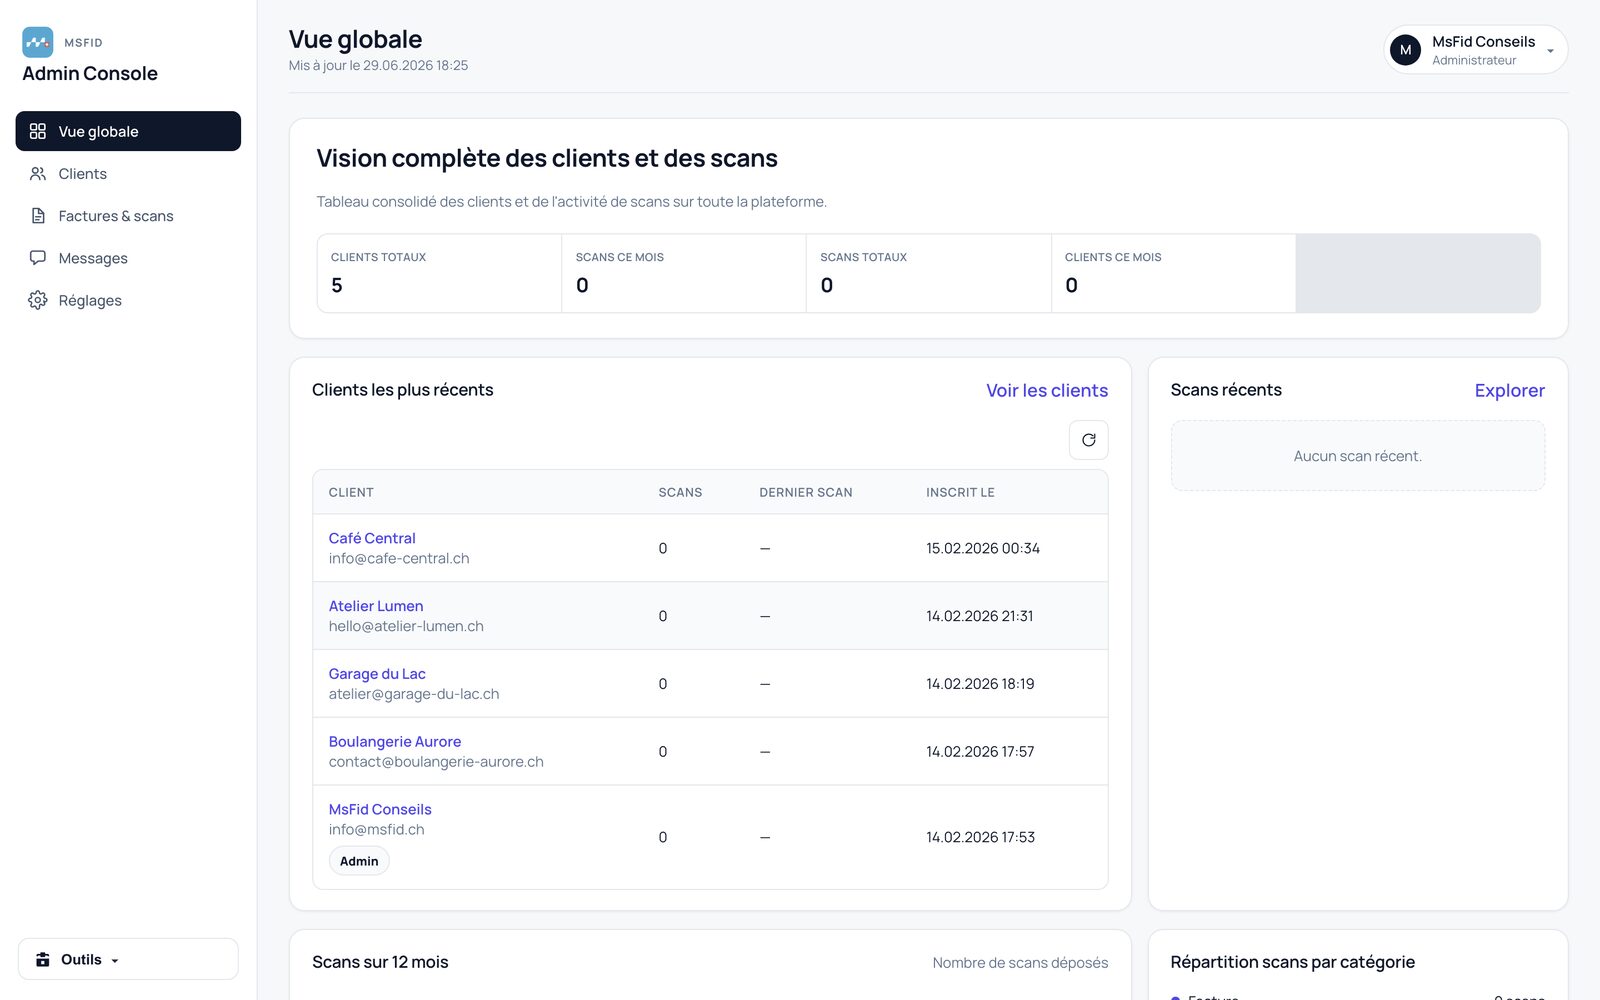Viewport: 1600px width, 1000px height.
Task: Click date 14.02.2026 17:53
Action: [980, 837]
